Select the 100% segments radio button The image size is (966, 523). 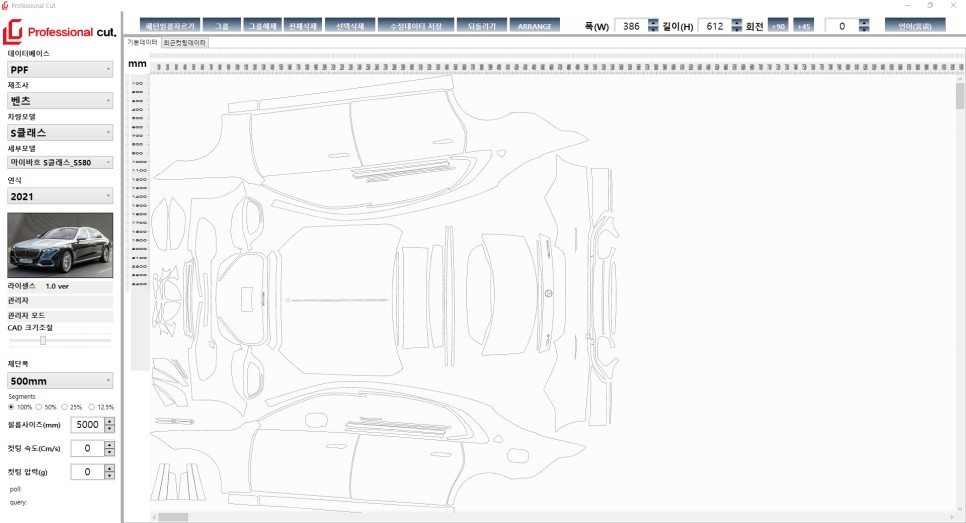[x=12, y=407]
